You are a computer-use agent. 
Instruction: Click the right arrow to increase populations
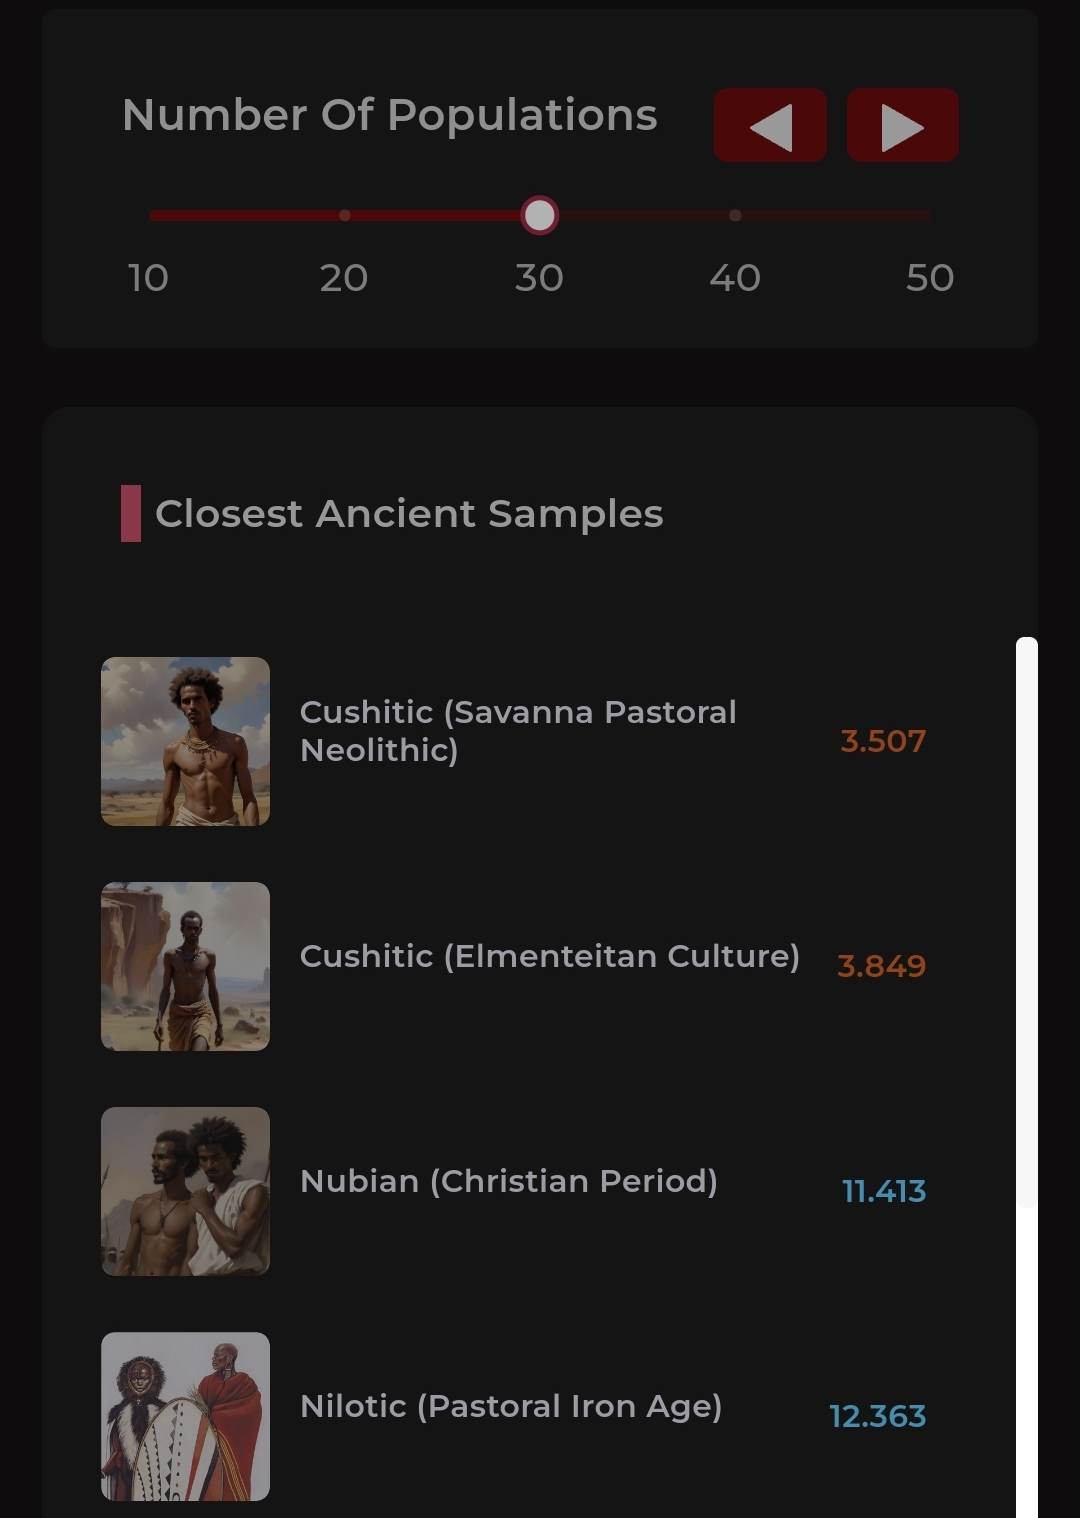click(x=902, y=125)
